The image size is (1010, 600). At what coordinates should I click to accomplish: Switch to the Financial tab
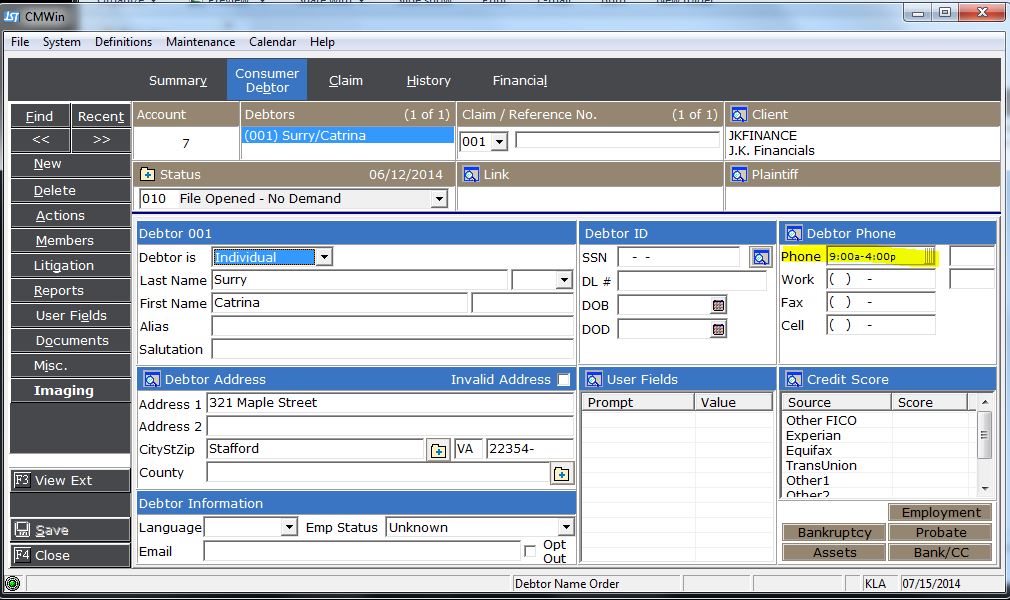click(519, 81)
